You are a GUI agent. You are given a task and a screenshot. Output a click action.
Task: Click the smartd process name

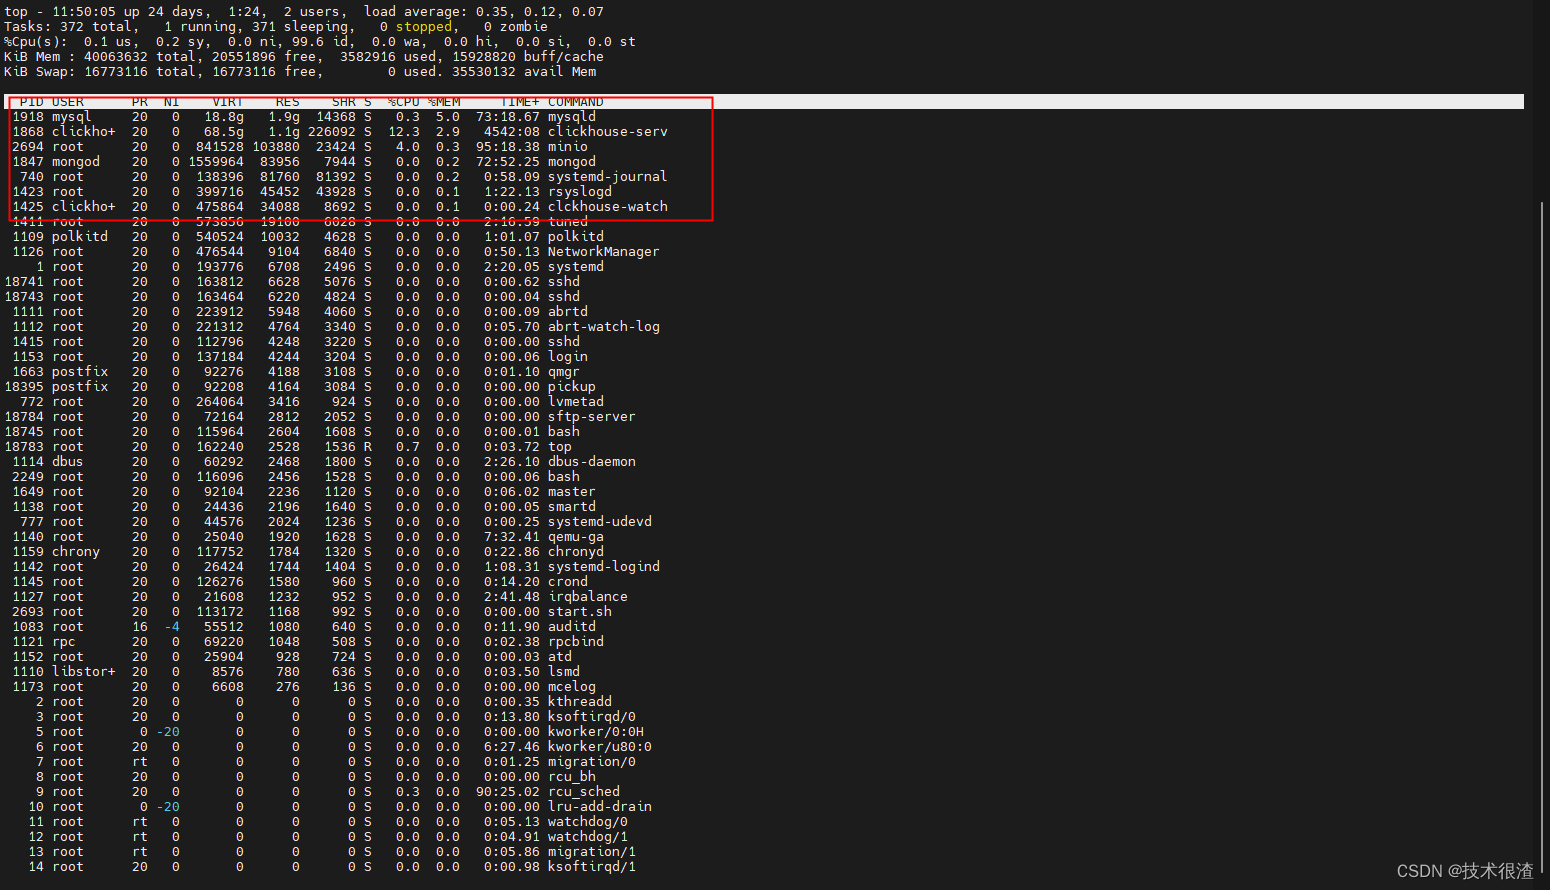(x=572, y=507)
